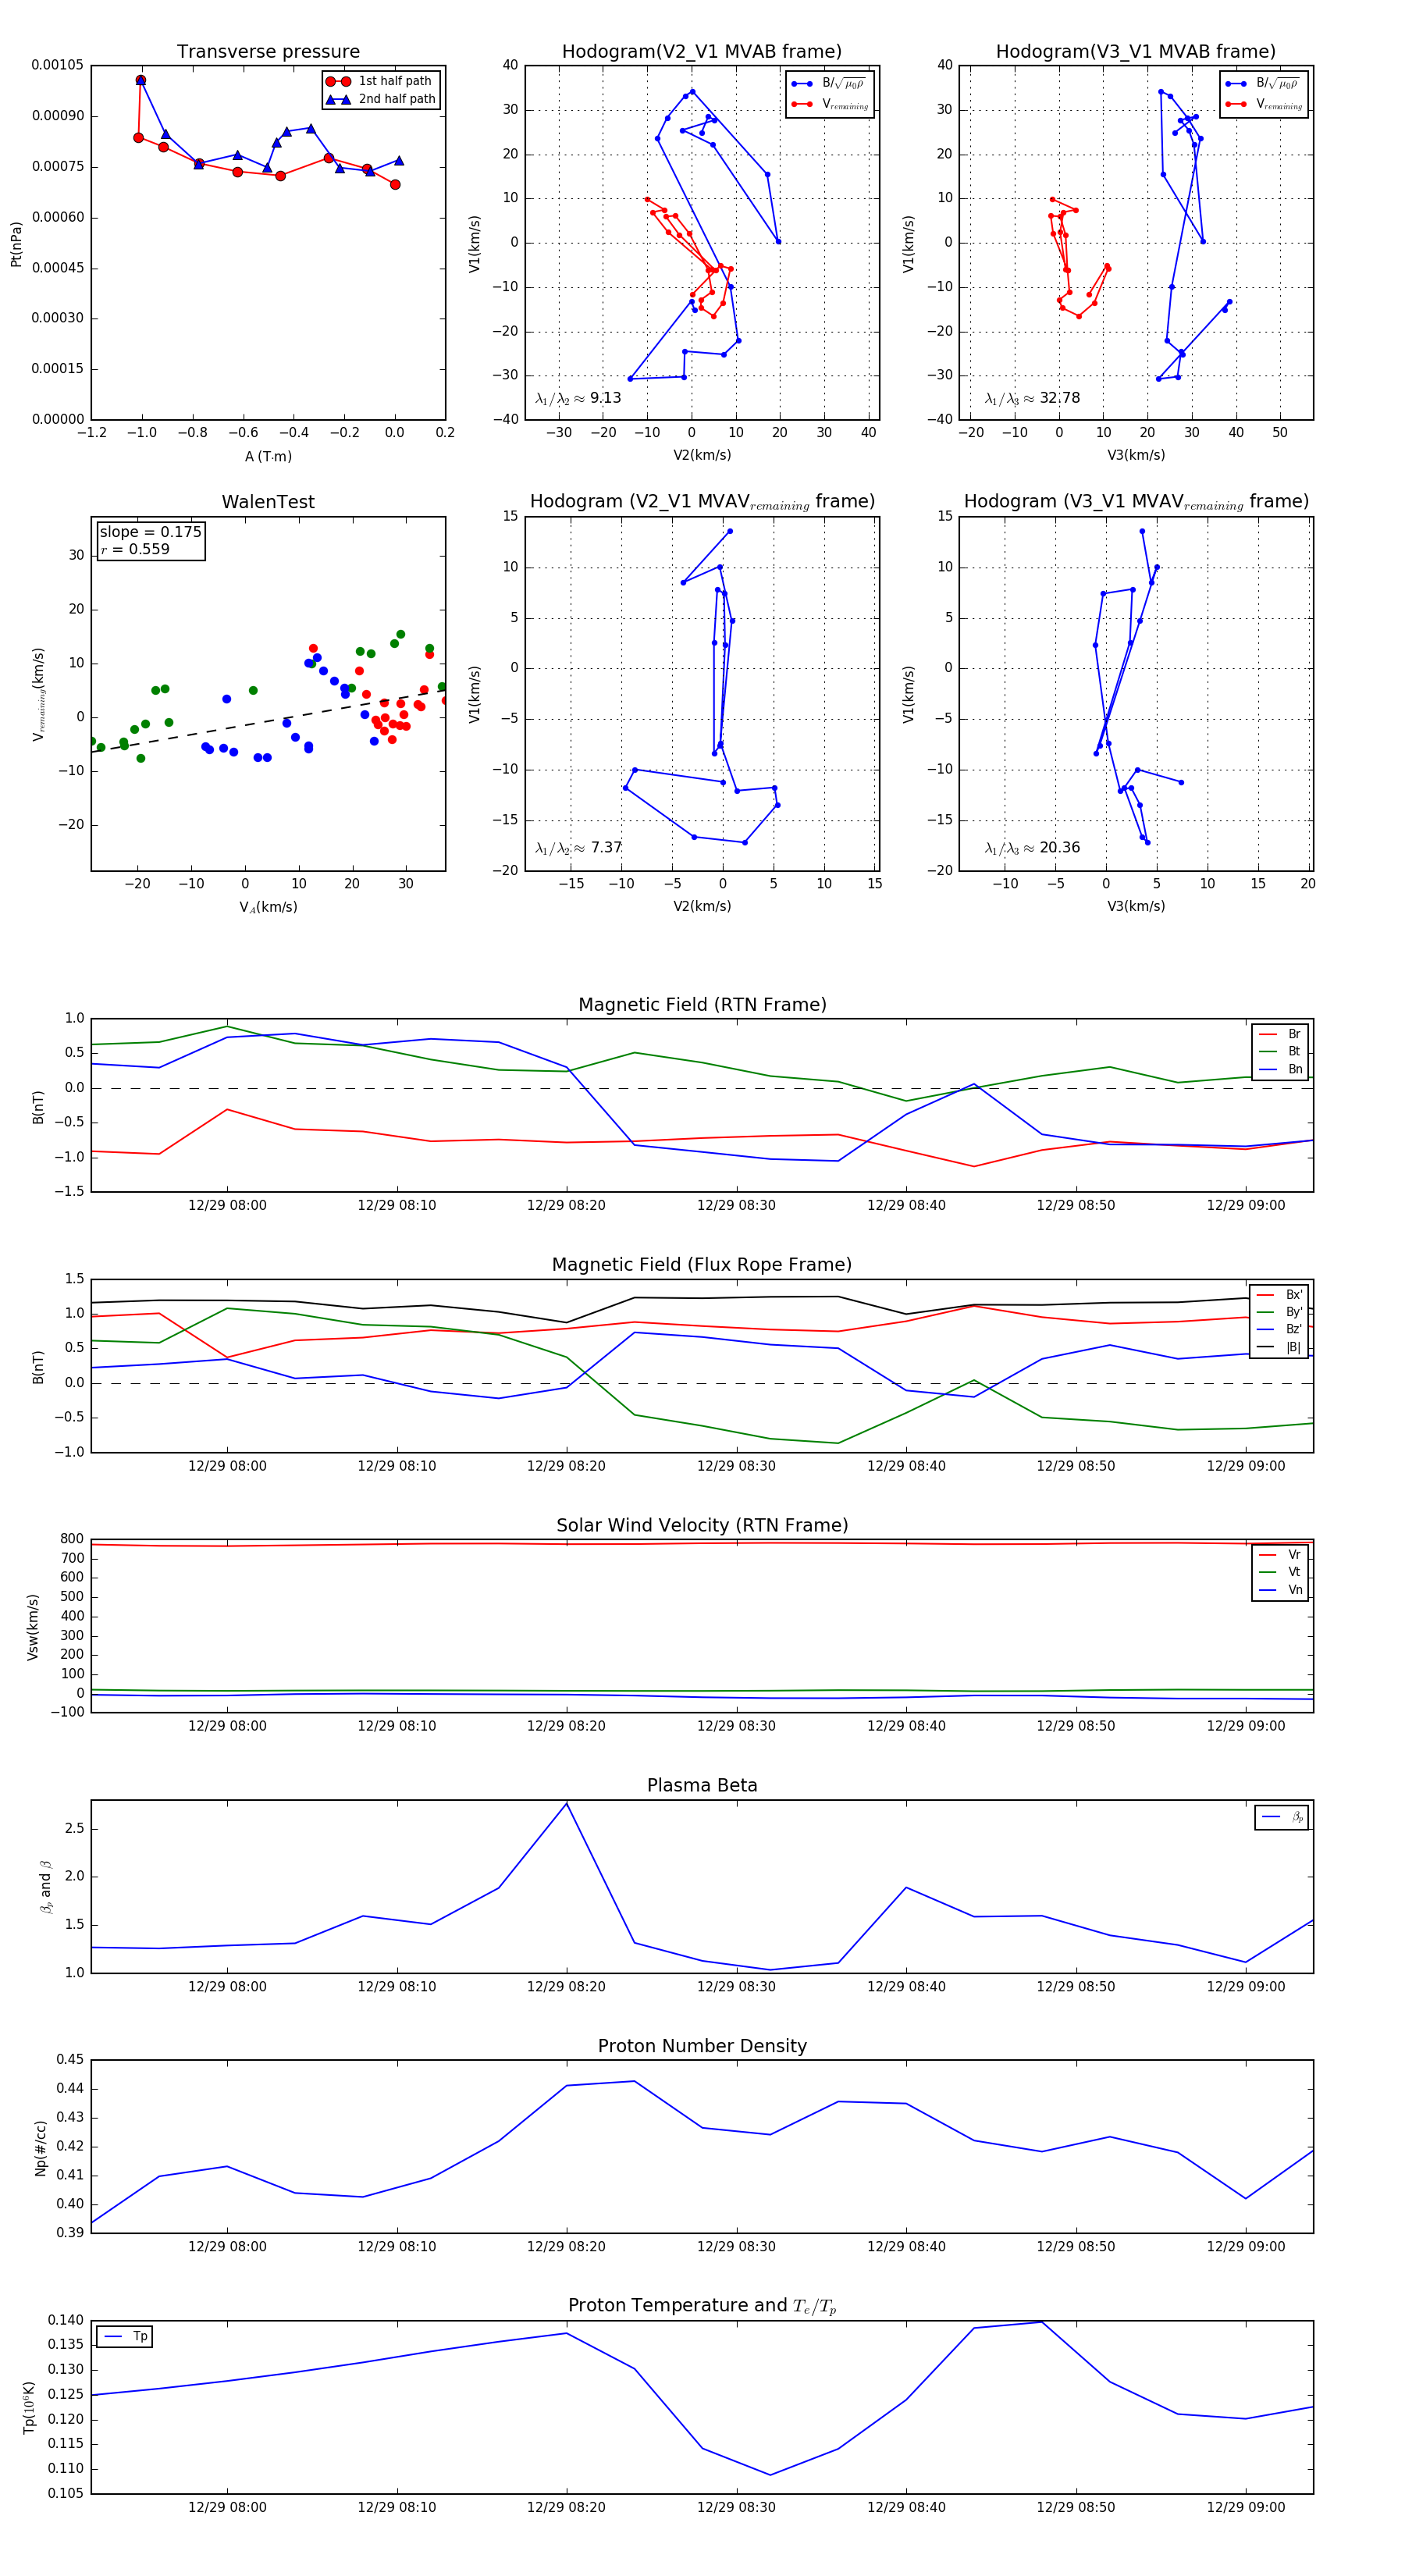Click the "Plasma Beta" plot title
The width and height of the screenshot is (1405, 2576).
click(x=702, y=1786)
